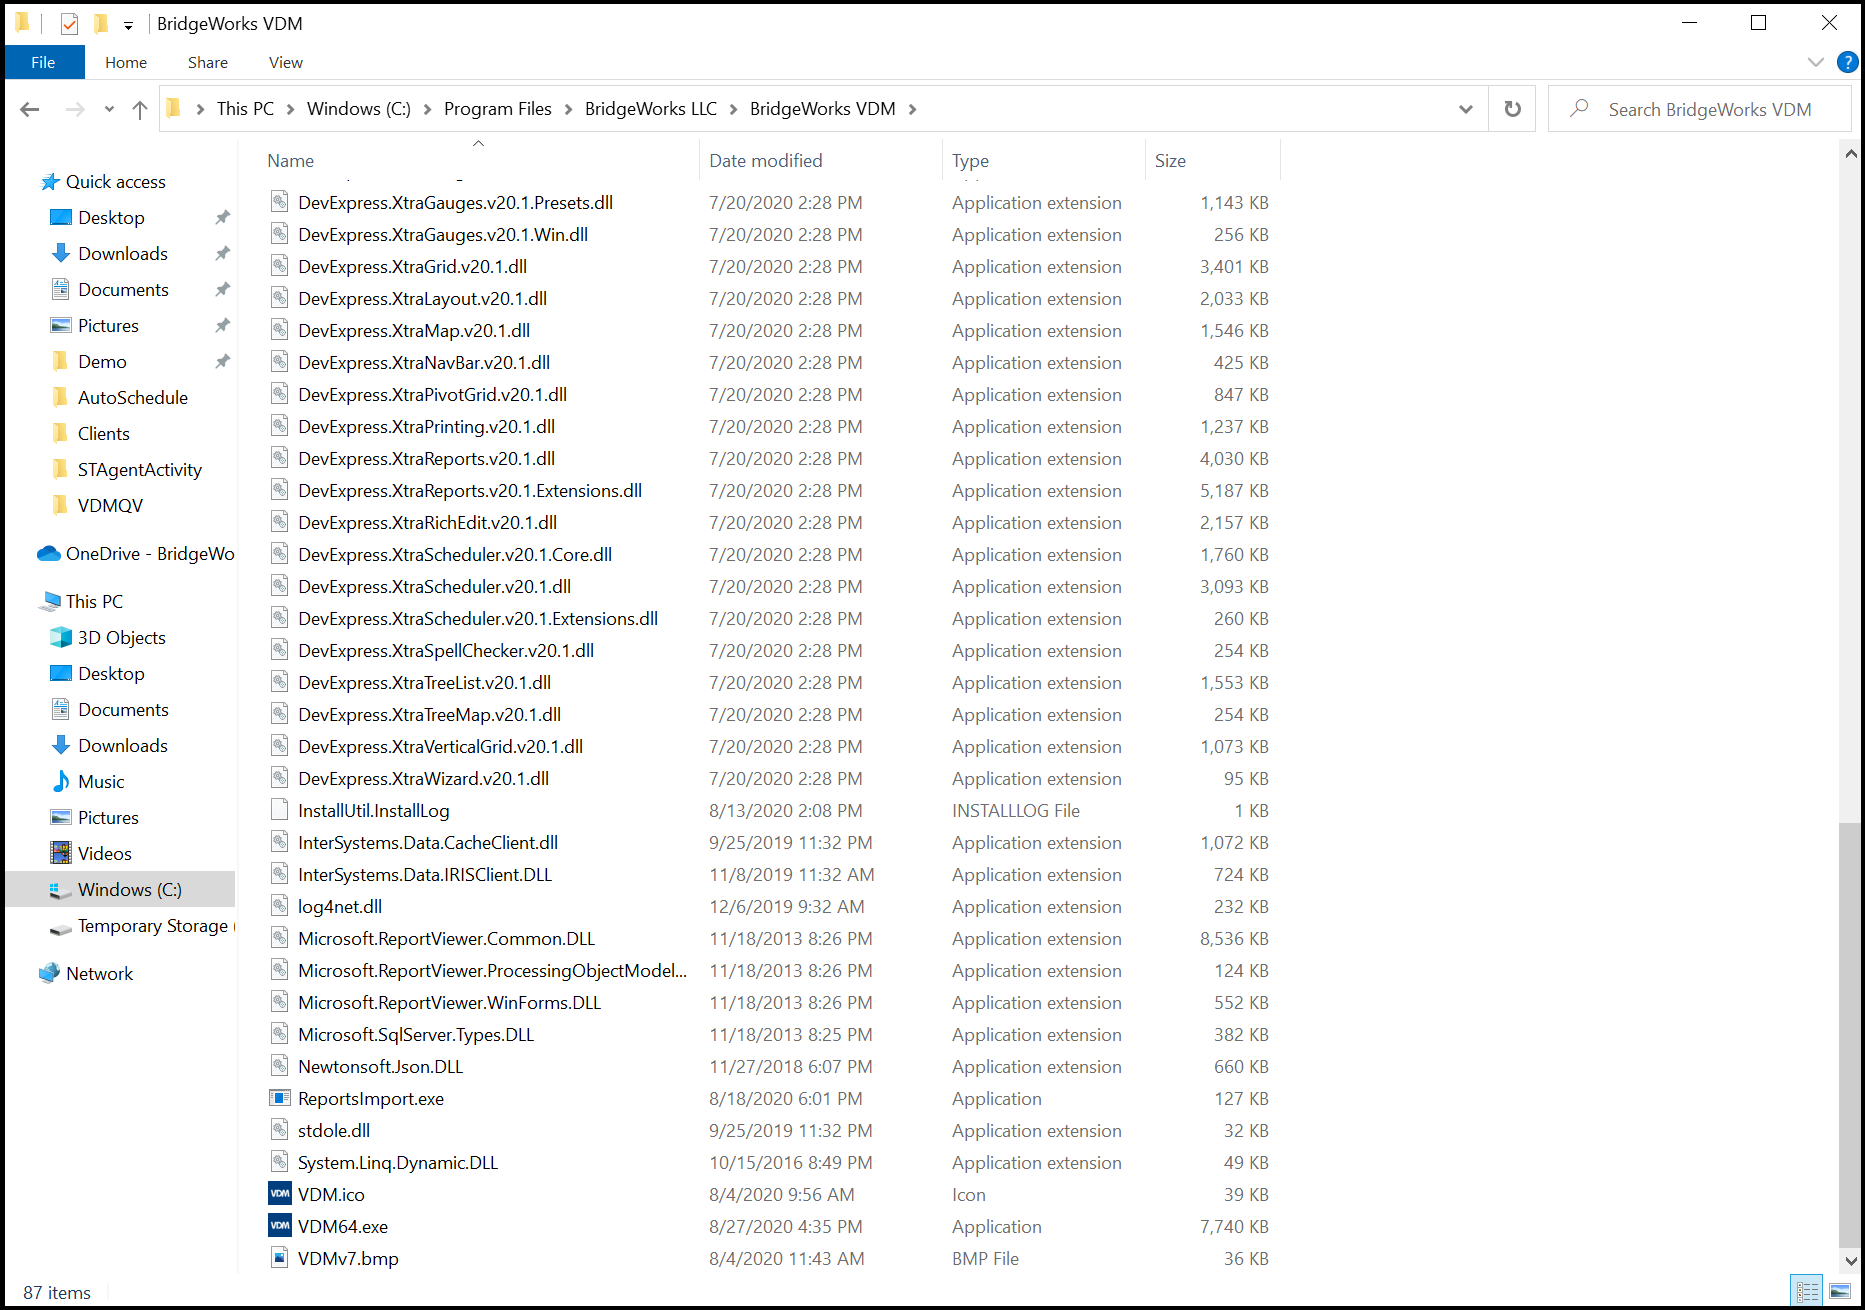Image resolution: width=1865 pixels, height=1310 pixels.
Task: Open the Help question mark icon
Action: coord(1847,62)
